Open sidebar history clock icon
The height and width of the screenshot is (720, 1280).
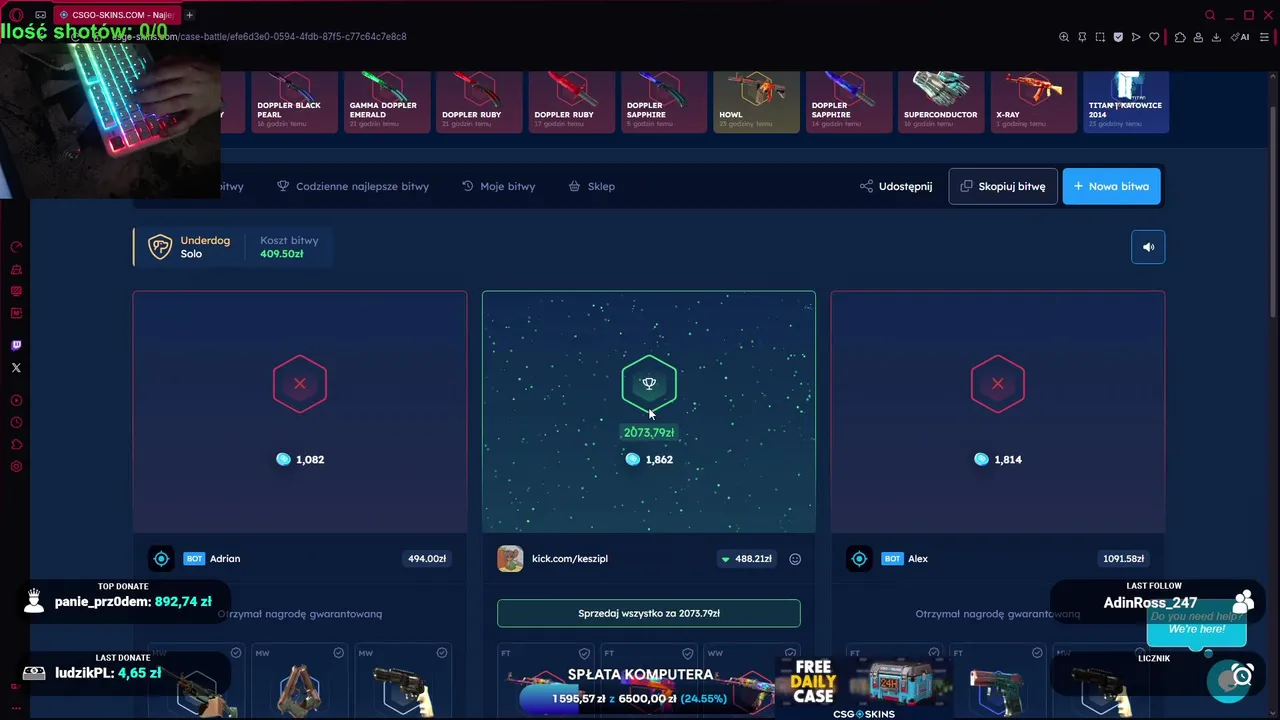(16, 422)
